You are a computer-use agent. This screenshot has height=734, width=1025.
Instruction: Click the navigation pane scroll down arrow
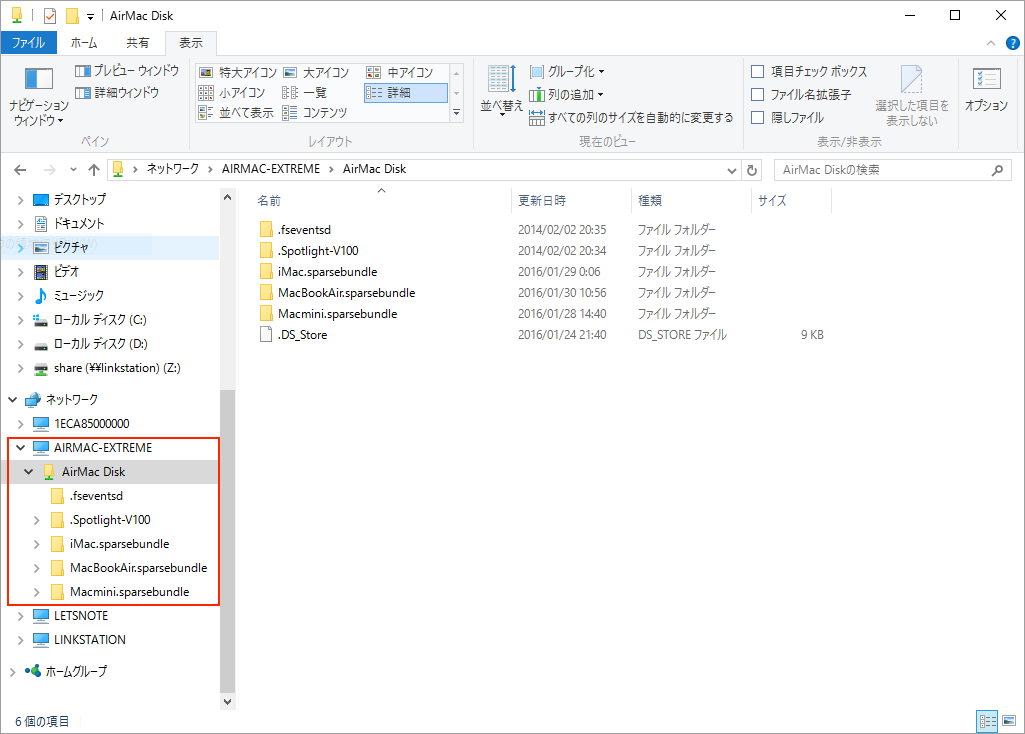[227, 702]
